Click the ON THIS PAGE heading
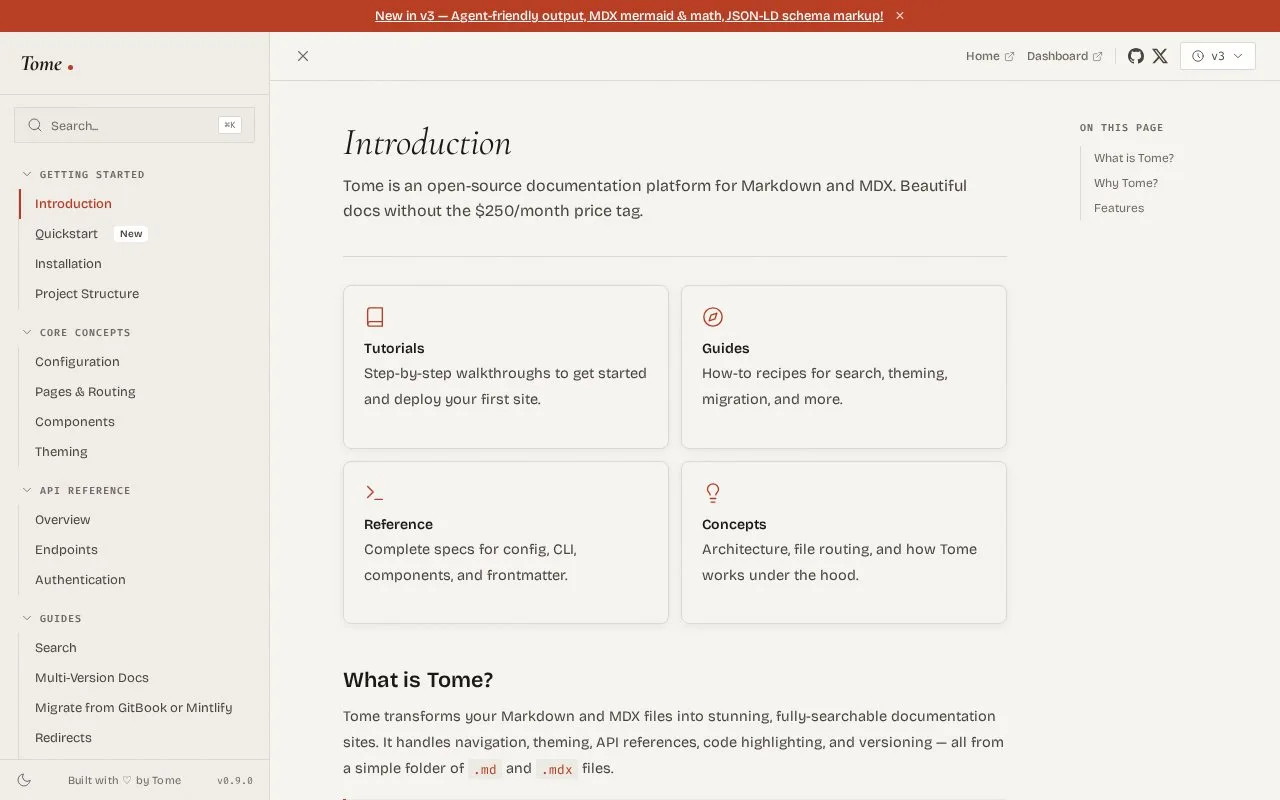The width and height of the screenshot is (1280, 800). pos(1121,128)
